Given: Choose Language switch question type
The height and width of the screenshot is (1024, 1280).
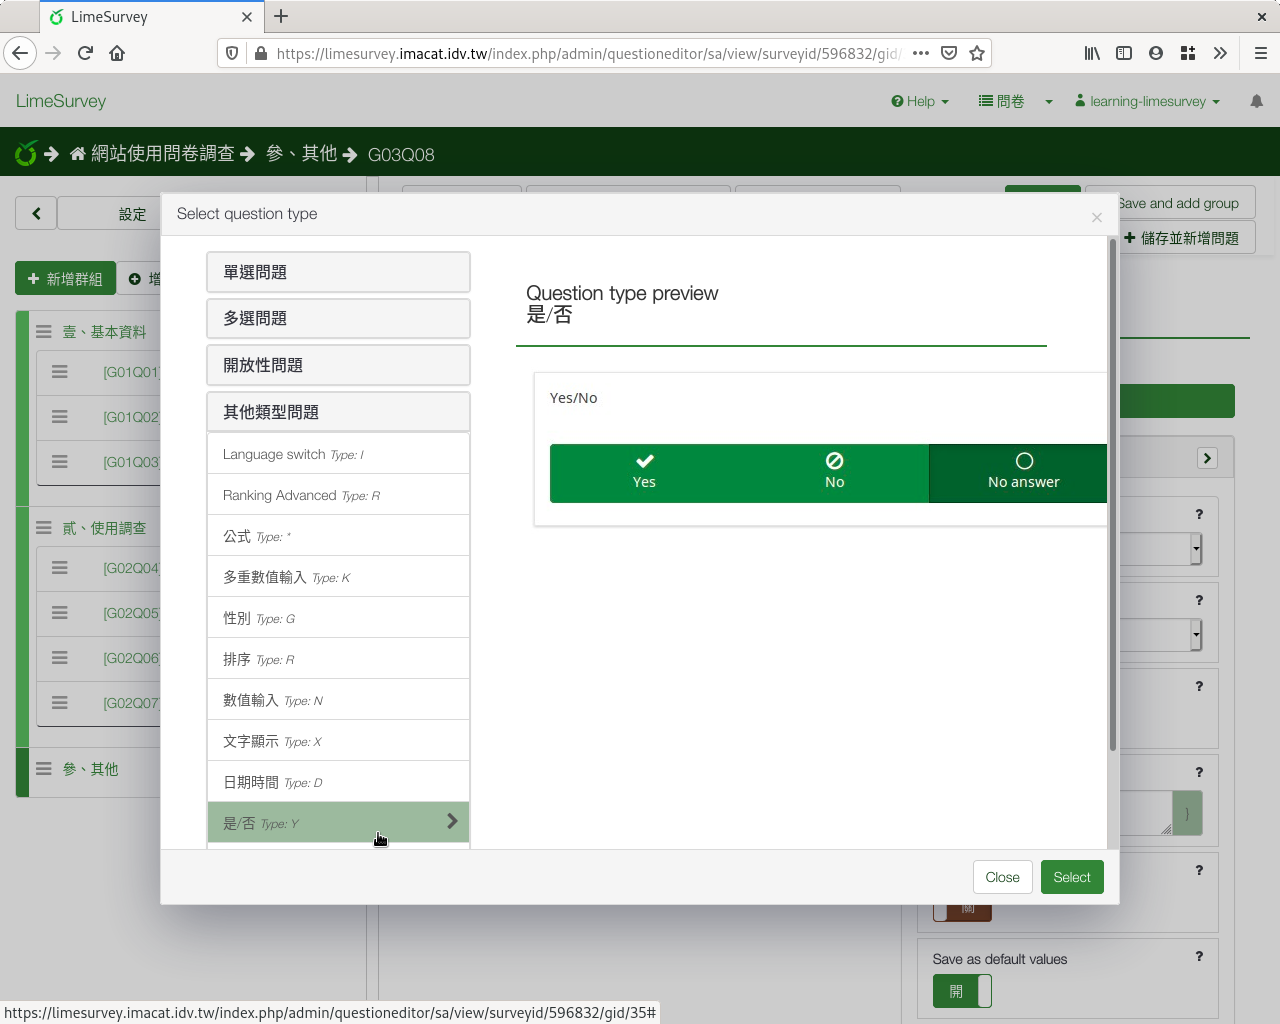Looking at the screenshot, I should (338, 454).
